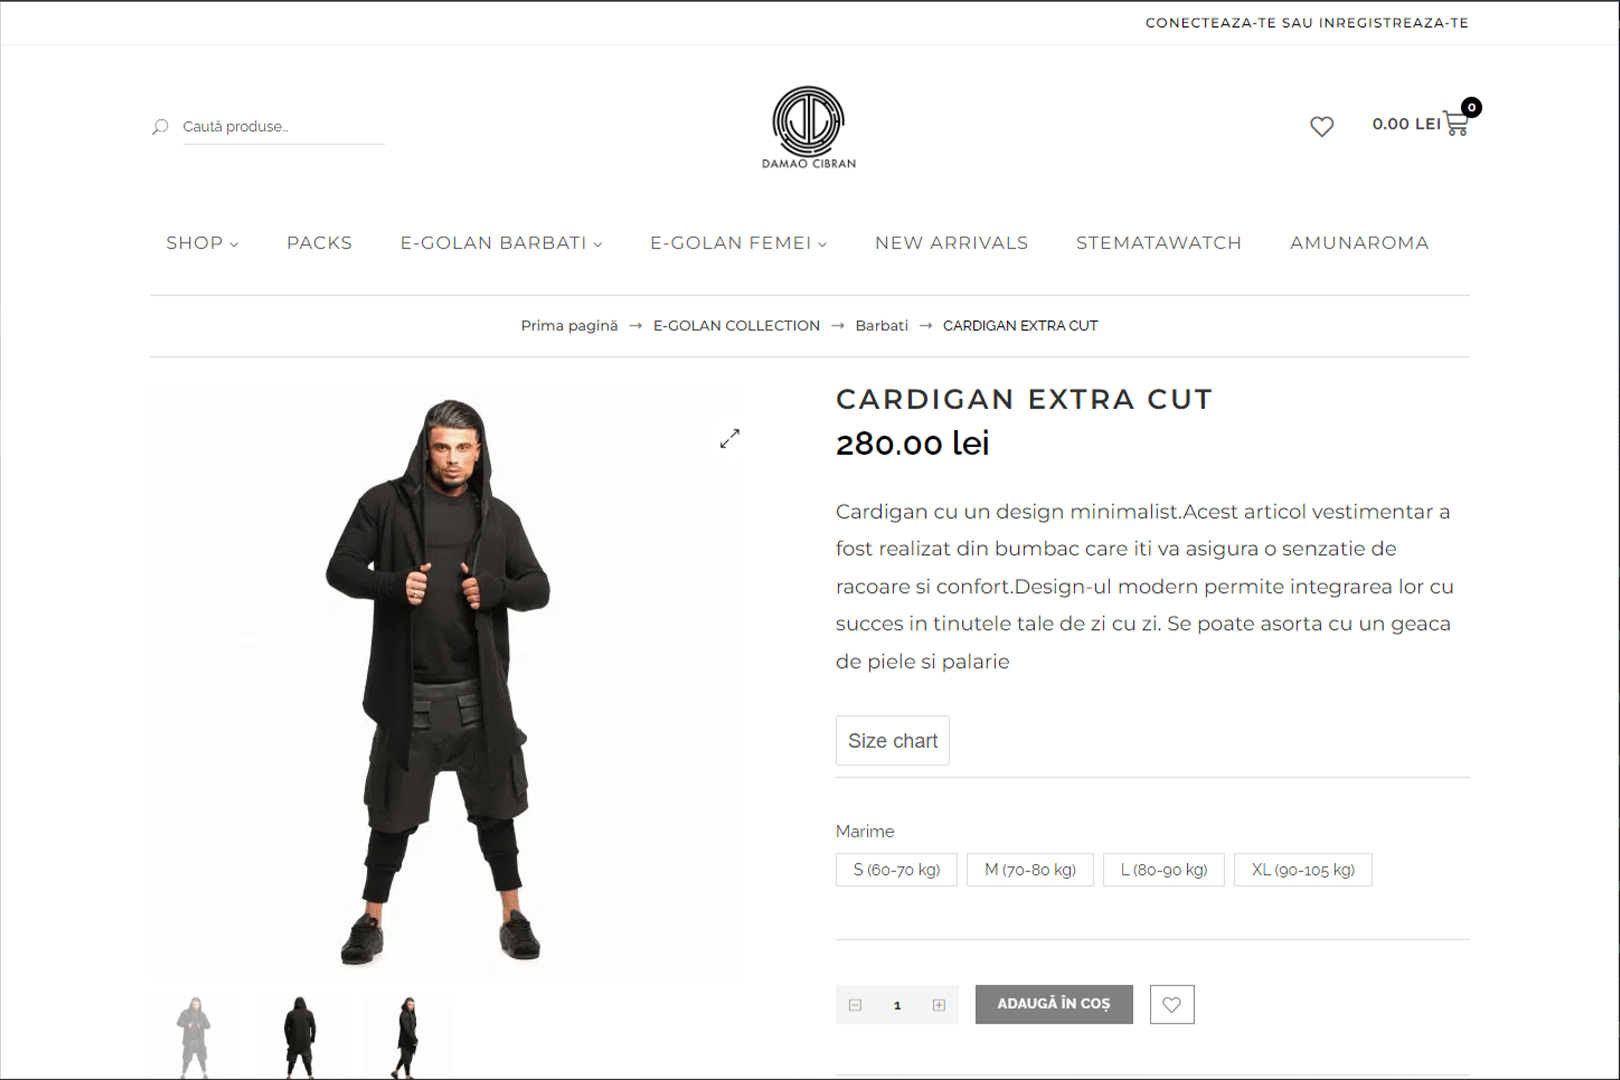This screenshot has width=1620, height=1080.
Task: Expand product image to fullscreen
Action: [x=730, y=438]
